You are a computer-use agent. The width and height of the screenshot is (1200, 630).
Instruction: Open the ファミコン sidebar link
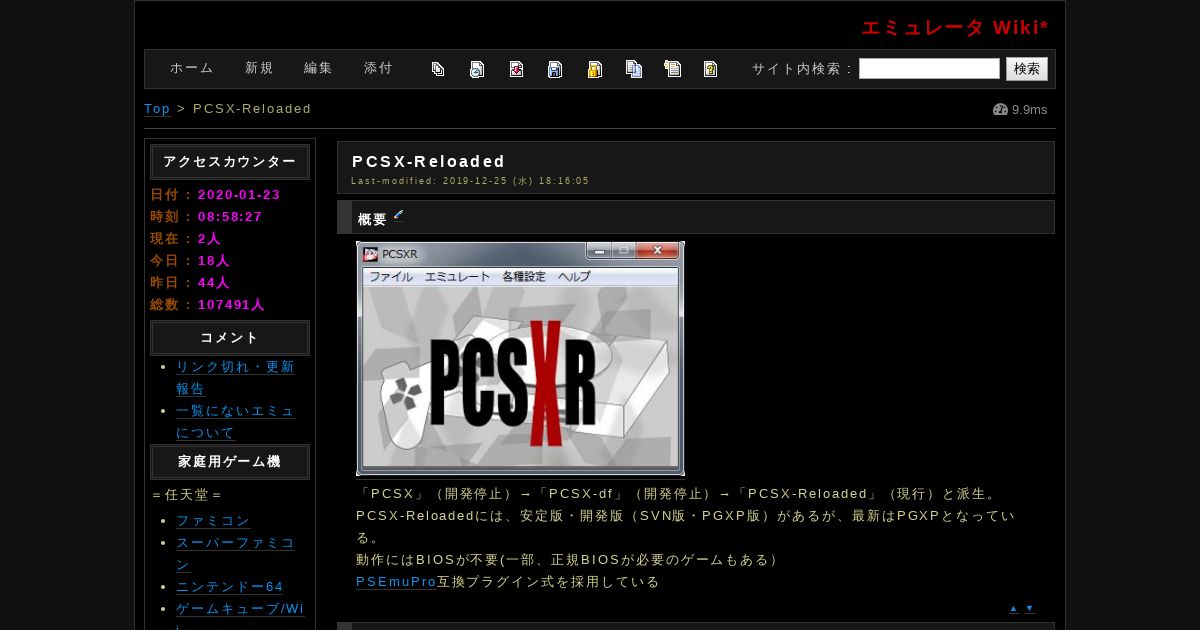[x=213, y=520]
